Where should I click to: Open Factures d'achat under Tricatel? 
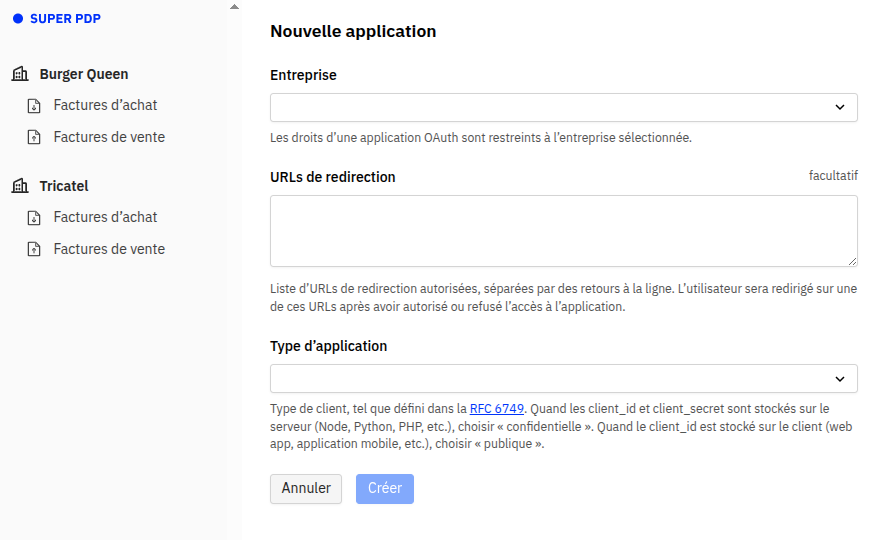105,217
